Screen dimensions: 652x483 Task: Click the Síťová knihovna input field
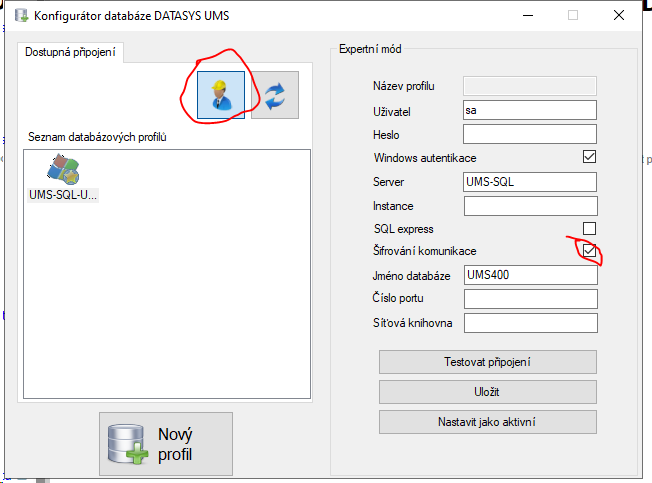click(530, 322)
